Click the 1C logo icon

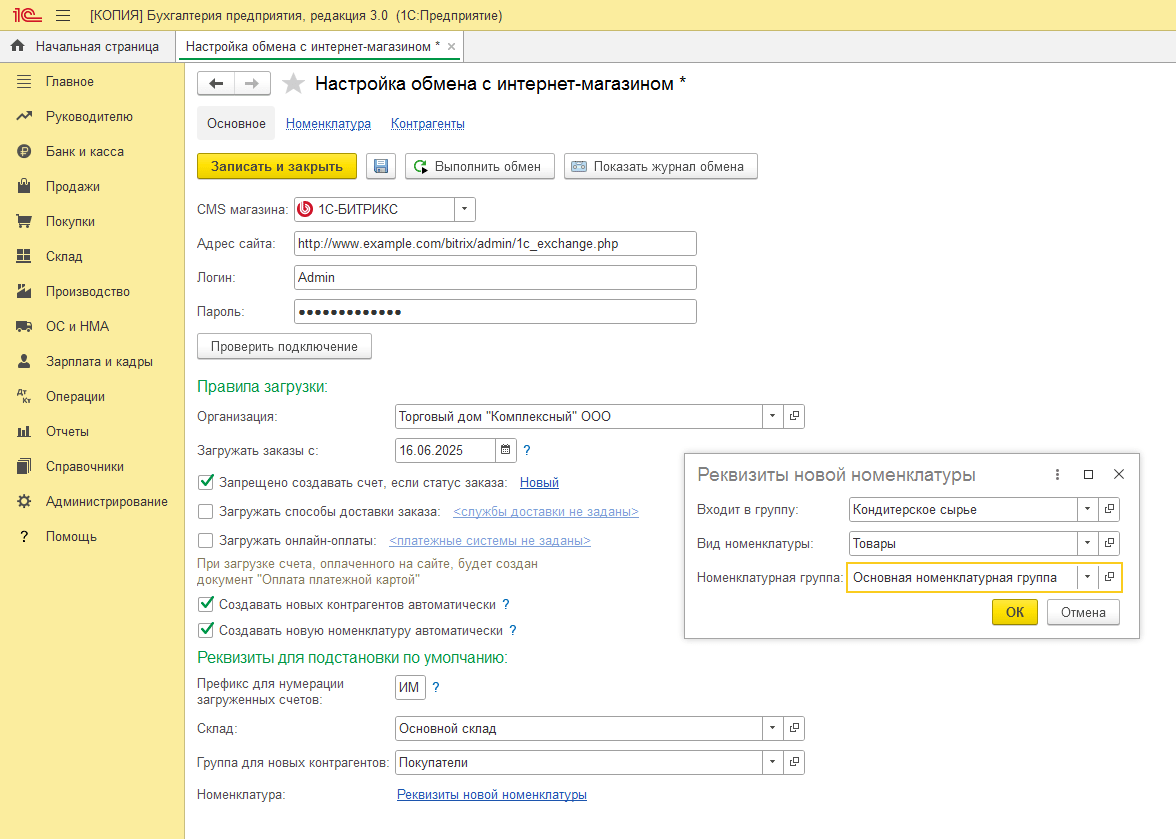[27, 15]
